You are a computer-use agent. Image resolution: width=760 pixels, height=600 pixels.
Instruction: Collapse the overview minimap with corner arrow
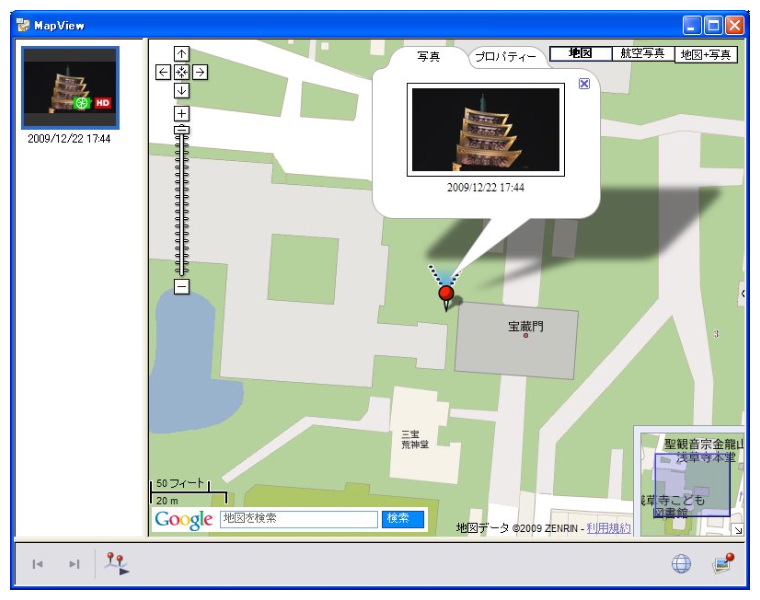738,529
